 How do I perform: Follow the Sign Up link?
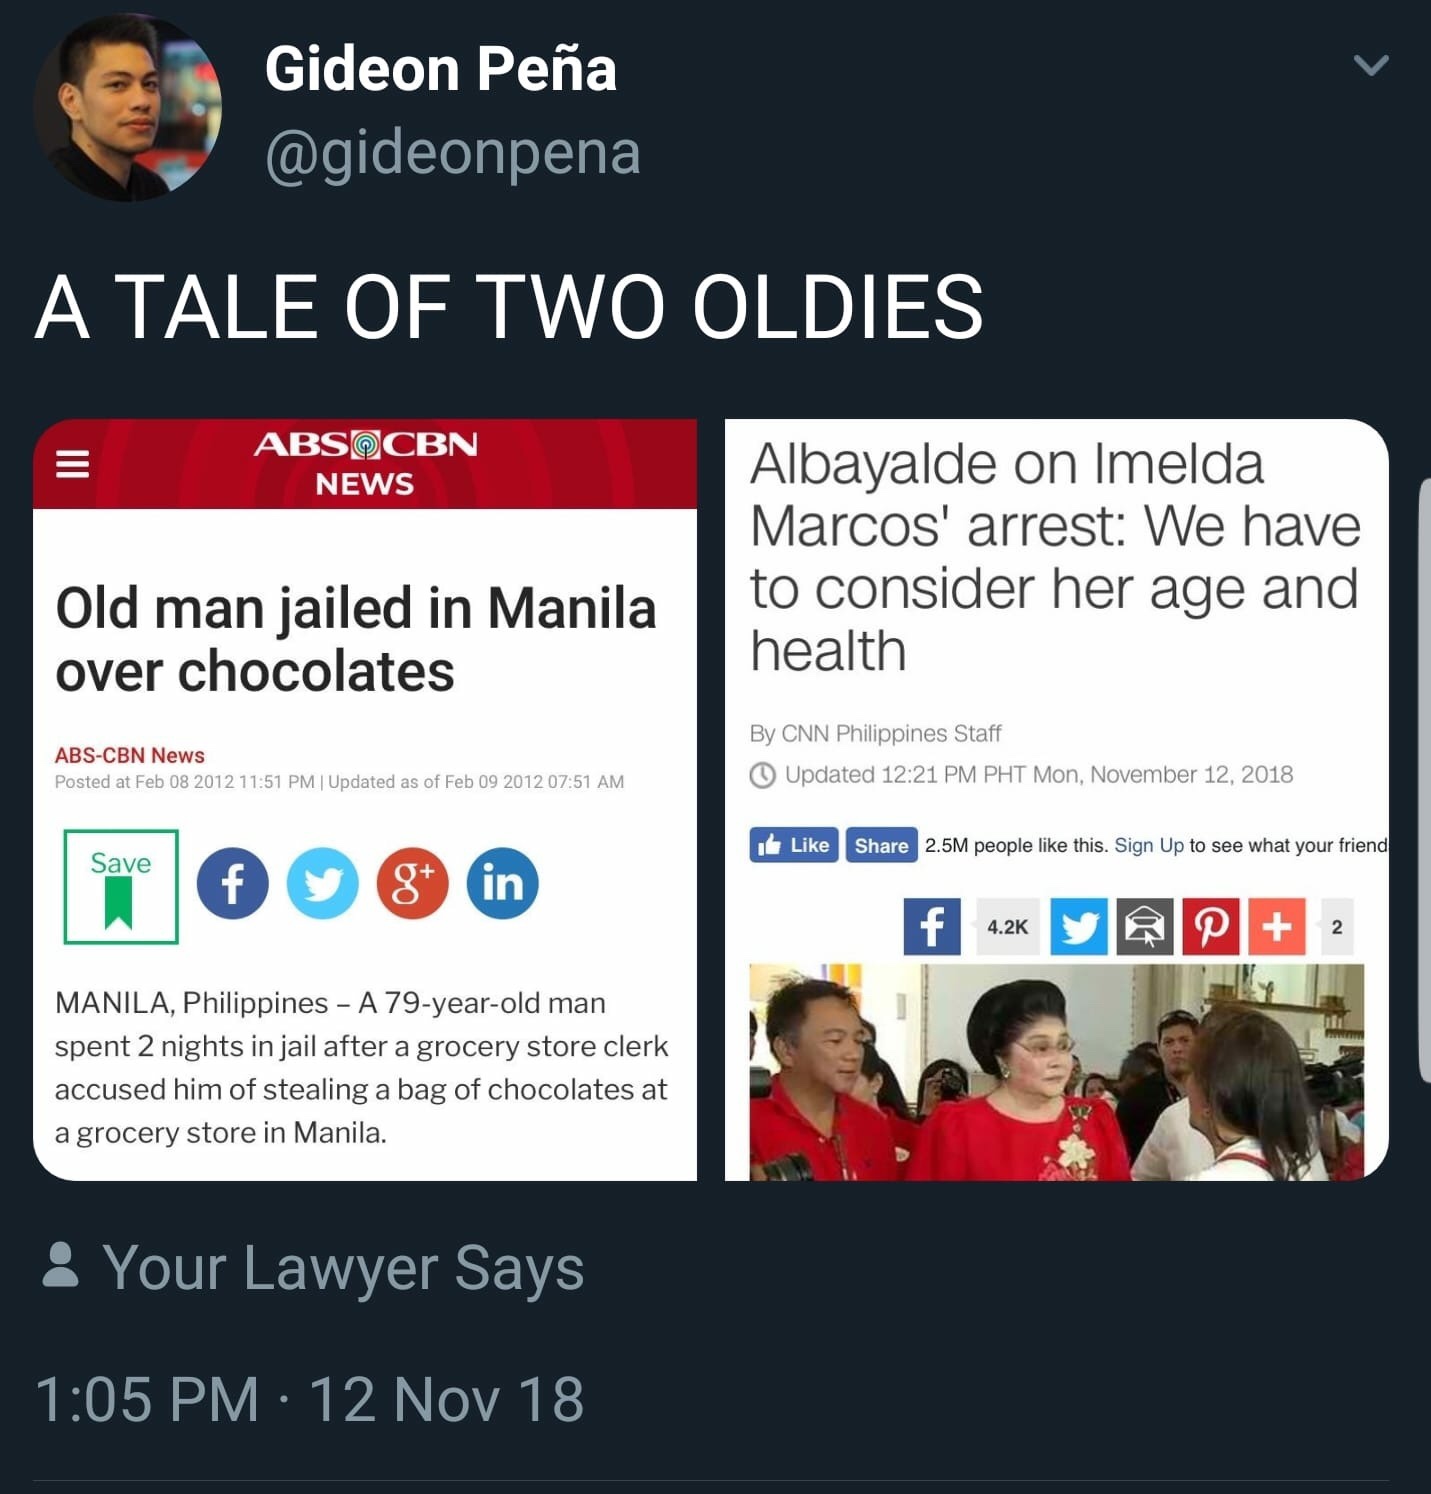click(1148, 845)
